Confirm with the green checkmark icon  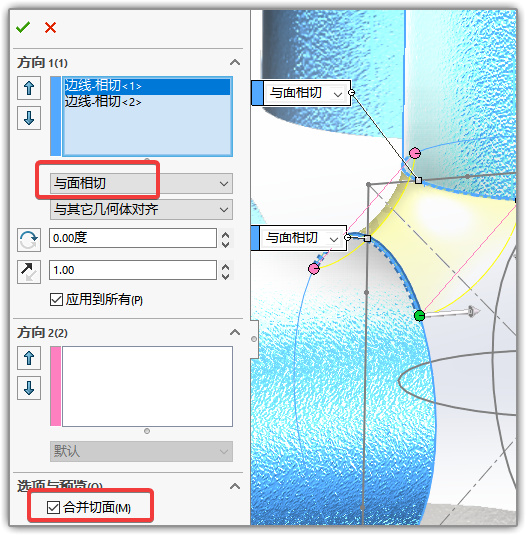pyautogui.click(x=23, y=27)
